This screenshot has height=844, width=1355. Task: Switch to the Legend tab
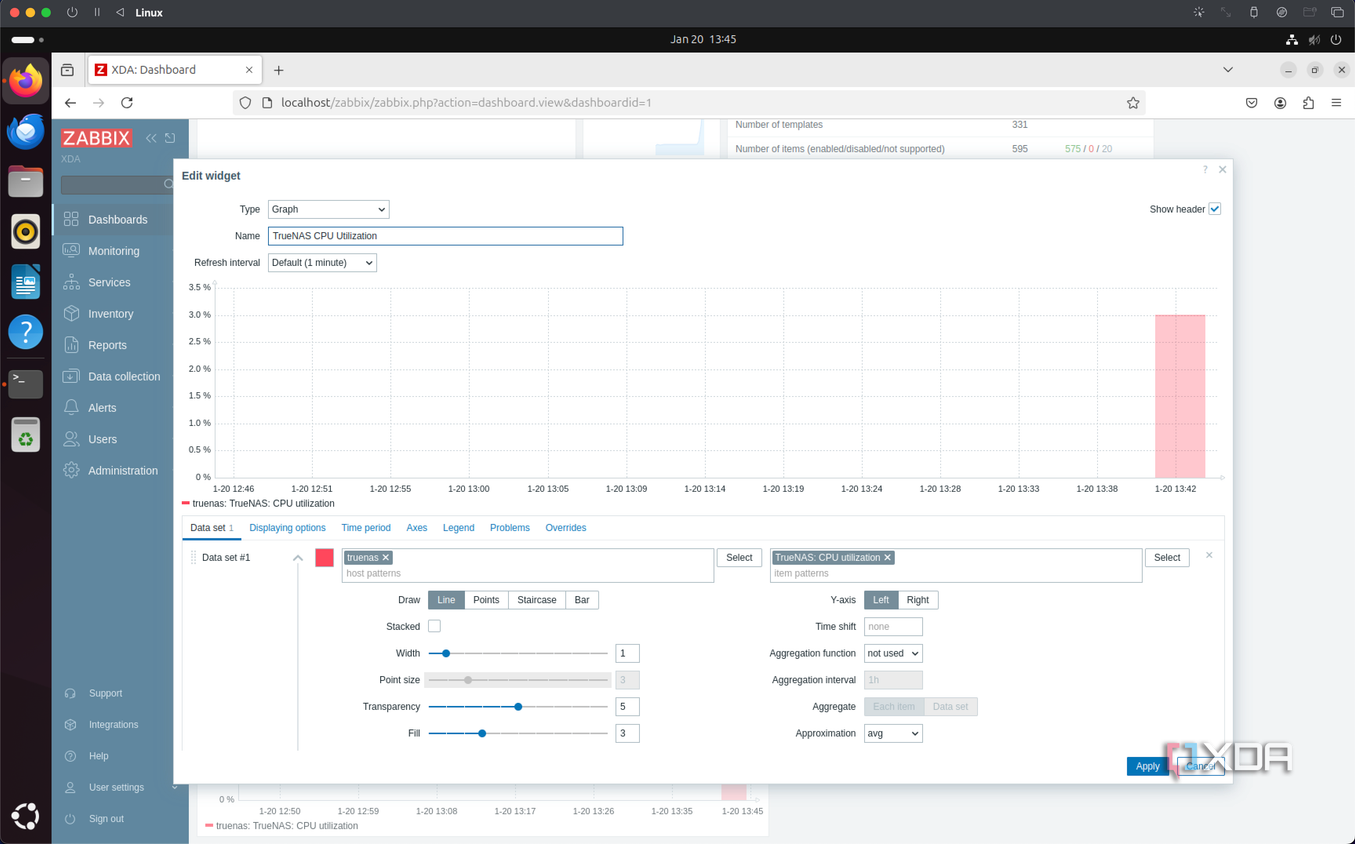point(458,528)
